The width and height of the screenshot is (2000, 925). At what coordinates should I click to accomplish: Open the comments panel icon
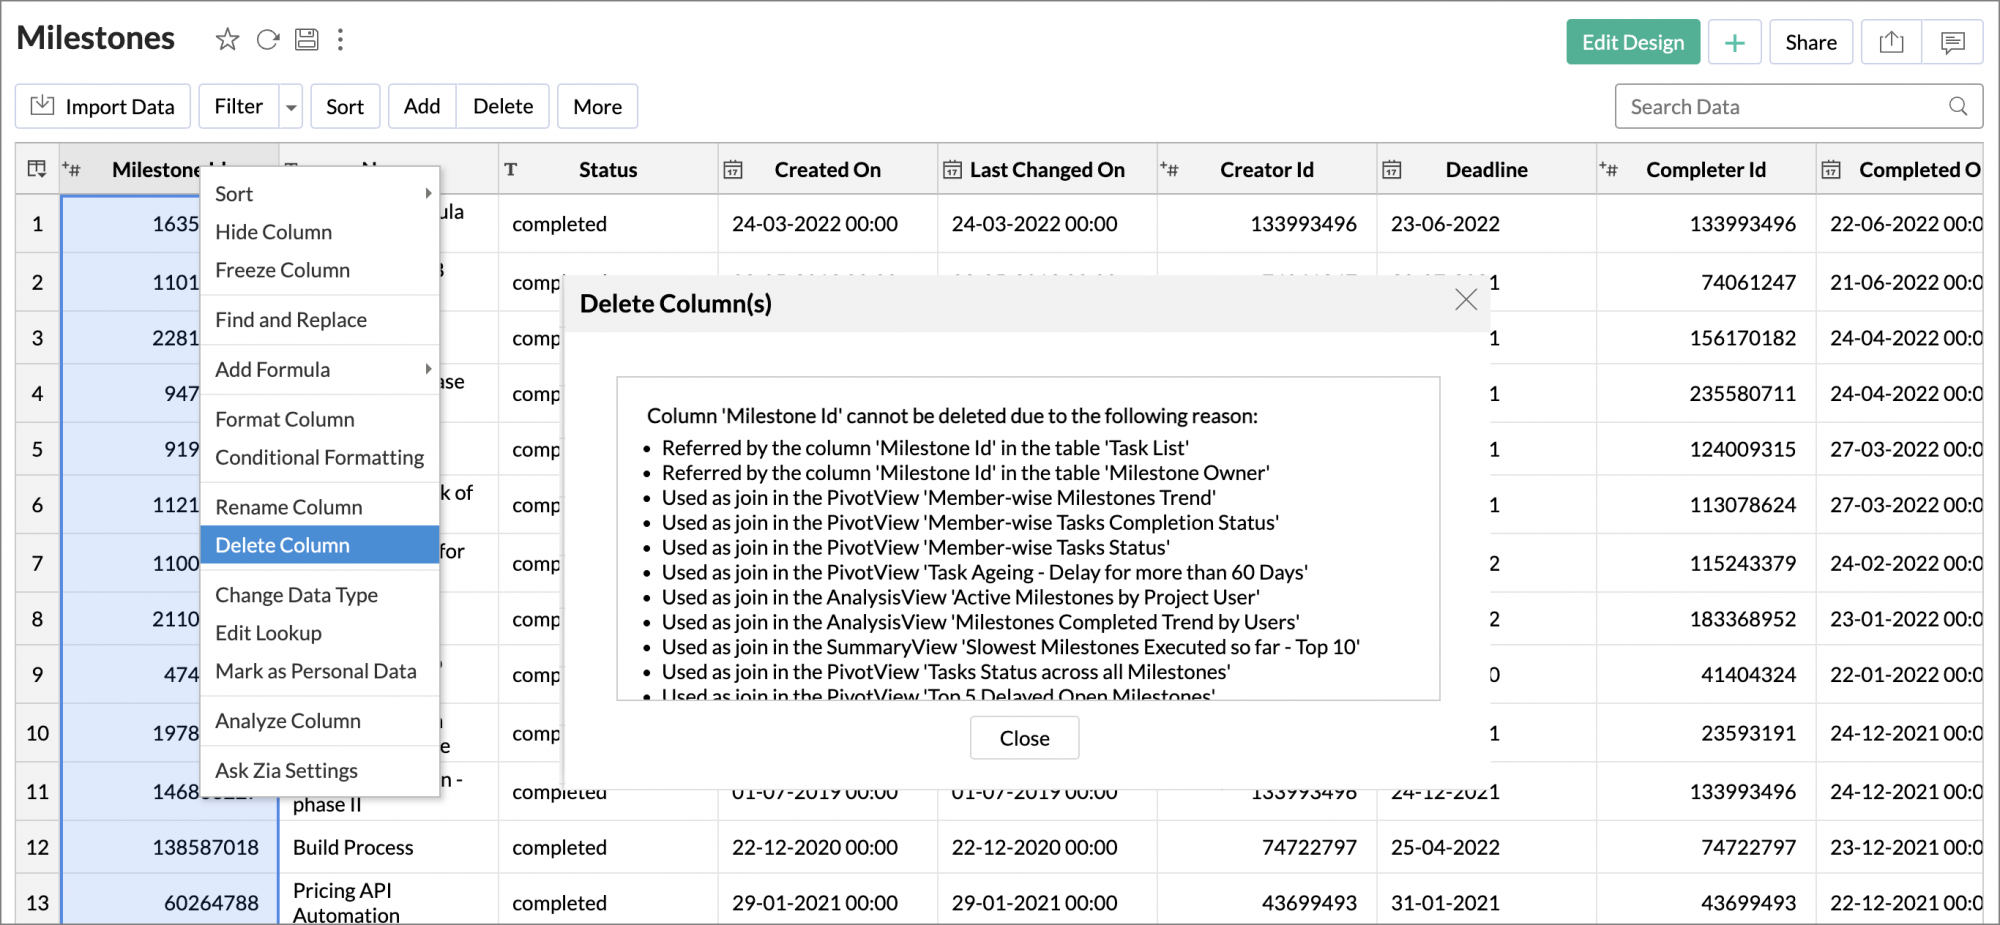(1953, 41)
